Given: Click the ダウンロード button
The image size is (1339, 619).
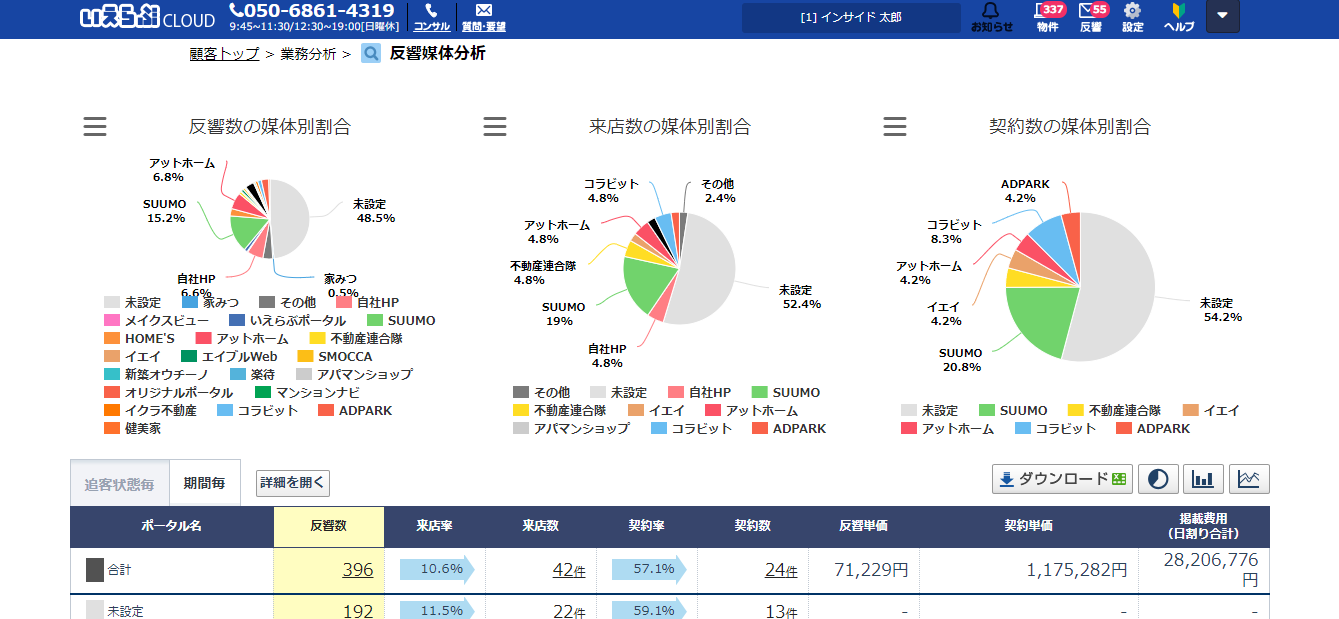Looking at the screenshot, I should 1061,479.
